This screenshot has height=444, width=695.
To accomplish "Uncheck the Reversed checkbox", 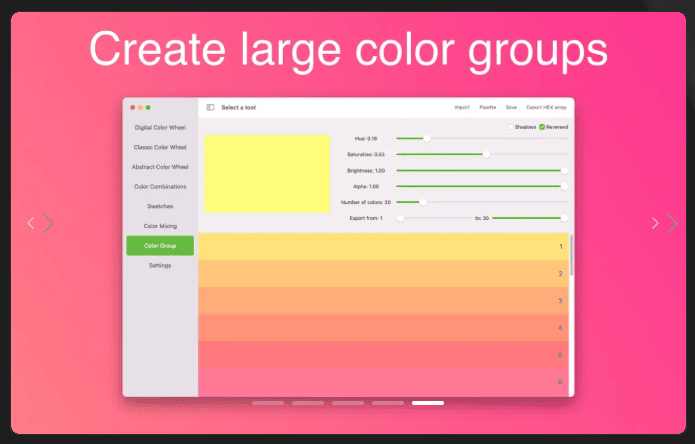I will 542,127.
